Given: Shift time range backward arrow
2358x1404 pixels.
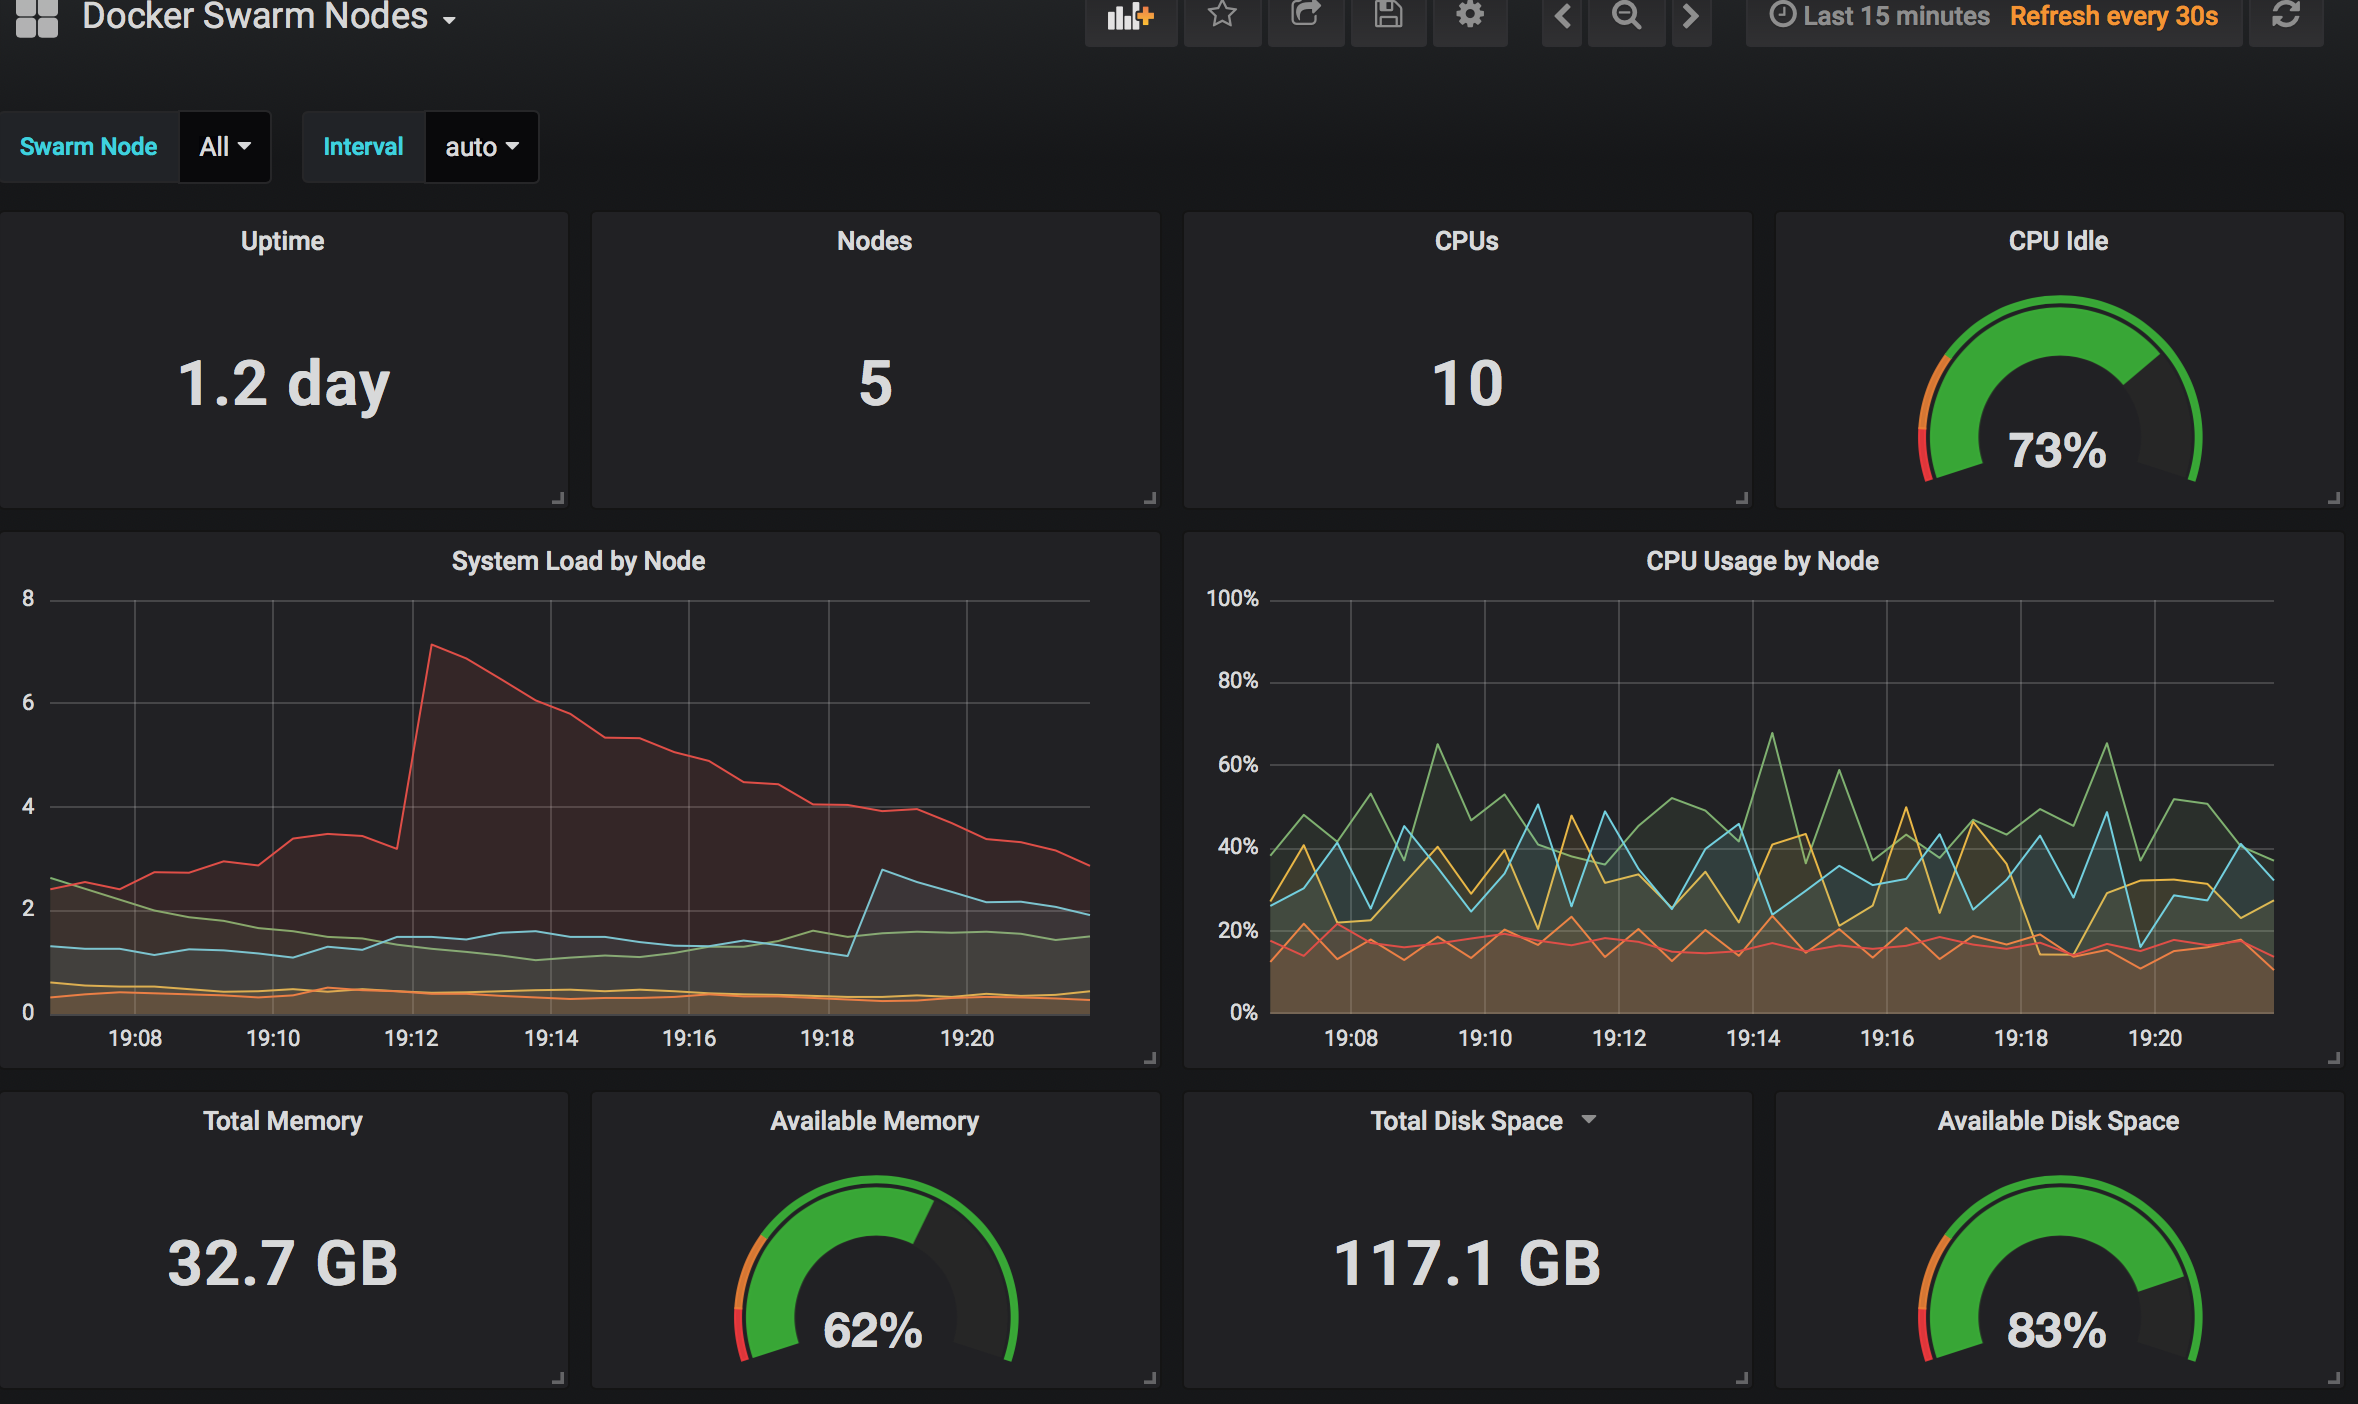Looking at the screenshot, I should coord(1562,16).
